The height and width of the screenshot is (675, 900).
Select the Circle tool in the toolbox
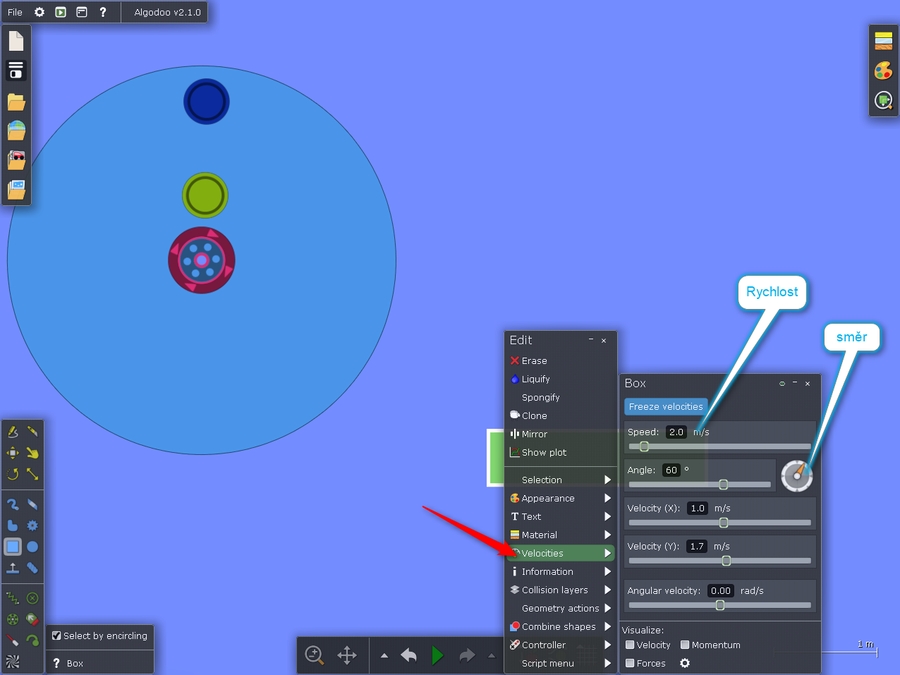tap(32, 547)
